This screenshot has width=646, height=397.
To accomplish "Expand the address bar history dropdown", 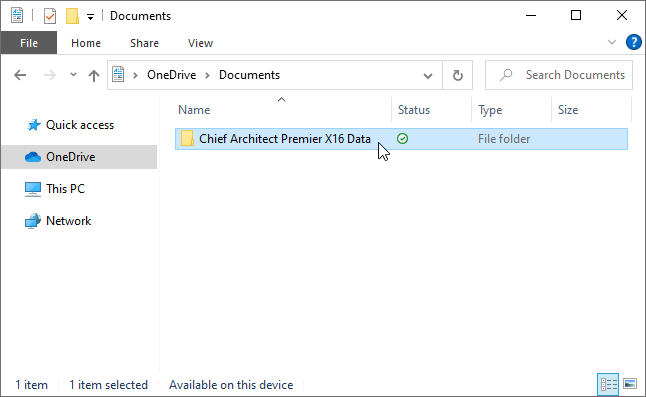I will tap(428, 75).
